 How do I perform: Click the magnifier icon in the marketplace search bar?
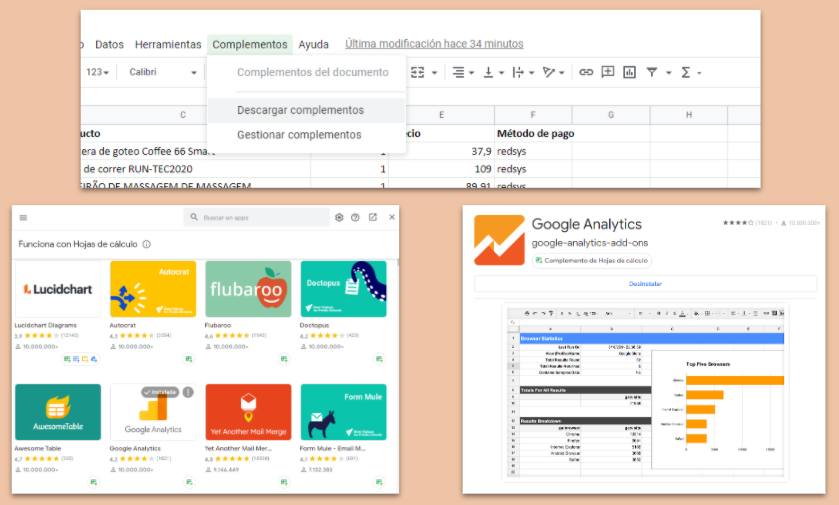(194, 217)
